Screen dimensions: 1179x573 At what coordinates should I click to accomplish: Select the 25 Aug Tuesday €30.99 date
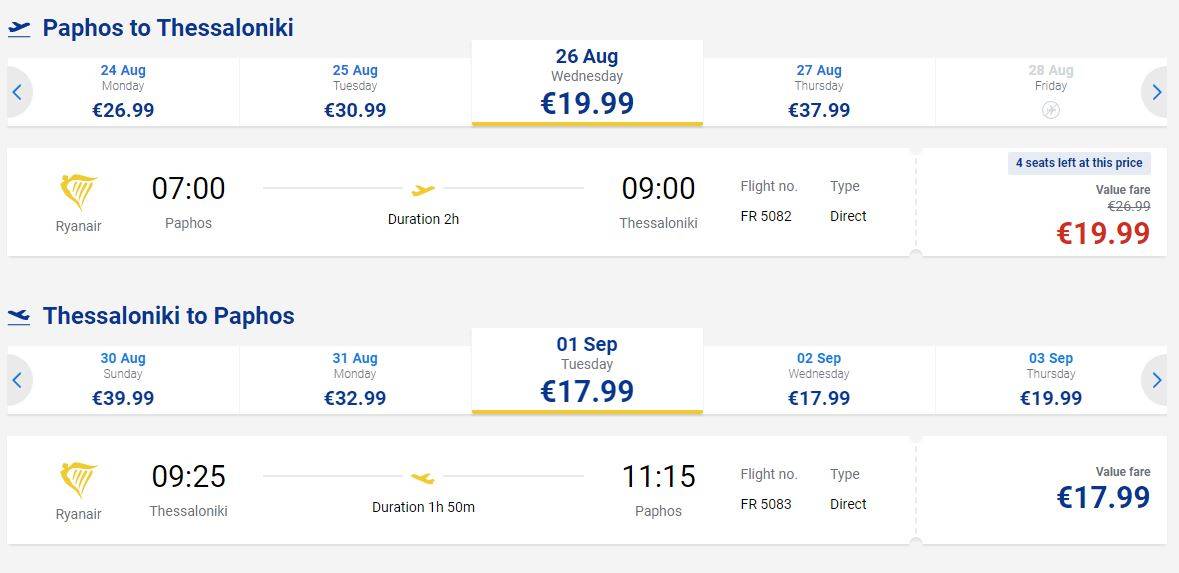click(355, 92)
